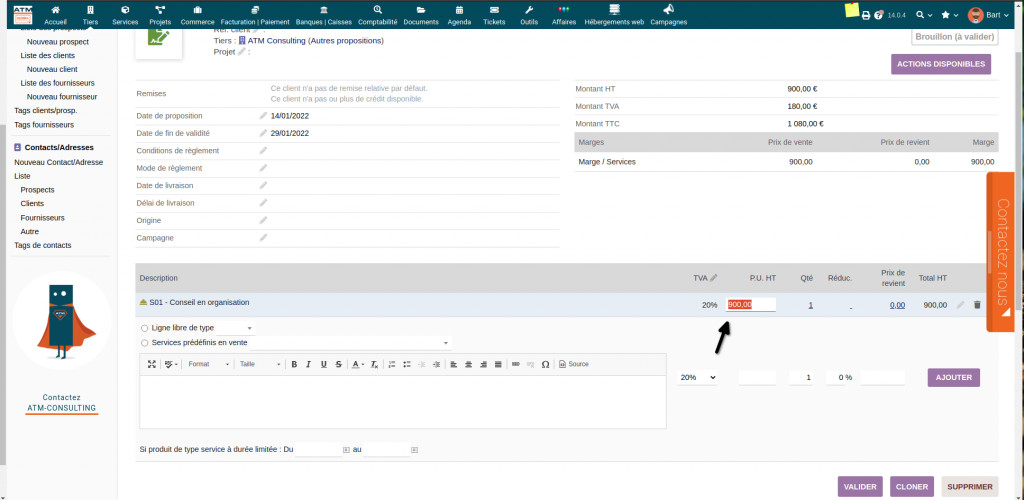
Task: Open Services prédéfinis en vente dropdown
Action: click(352, 343)
